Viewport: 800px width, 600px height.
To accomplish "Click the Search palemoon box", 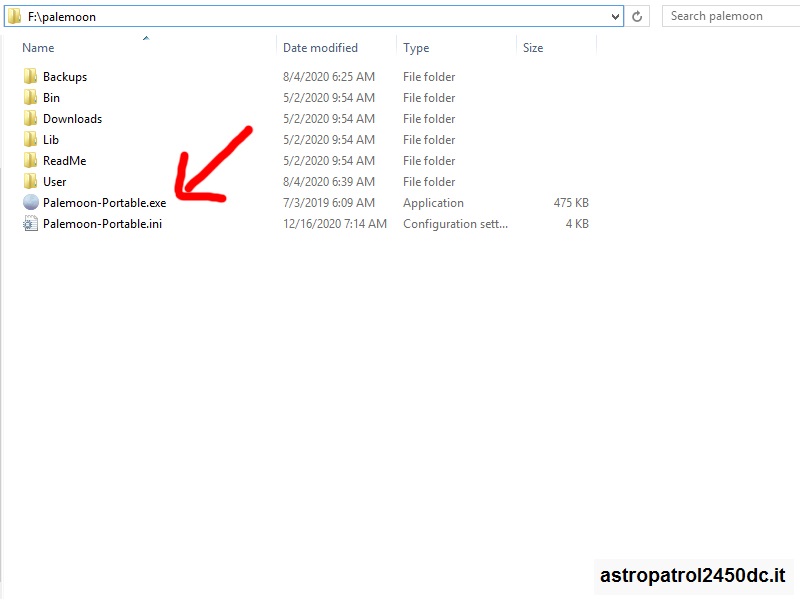I will pyautogui.click(x=731, y=16).
